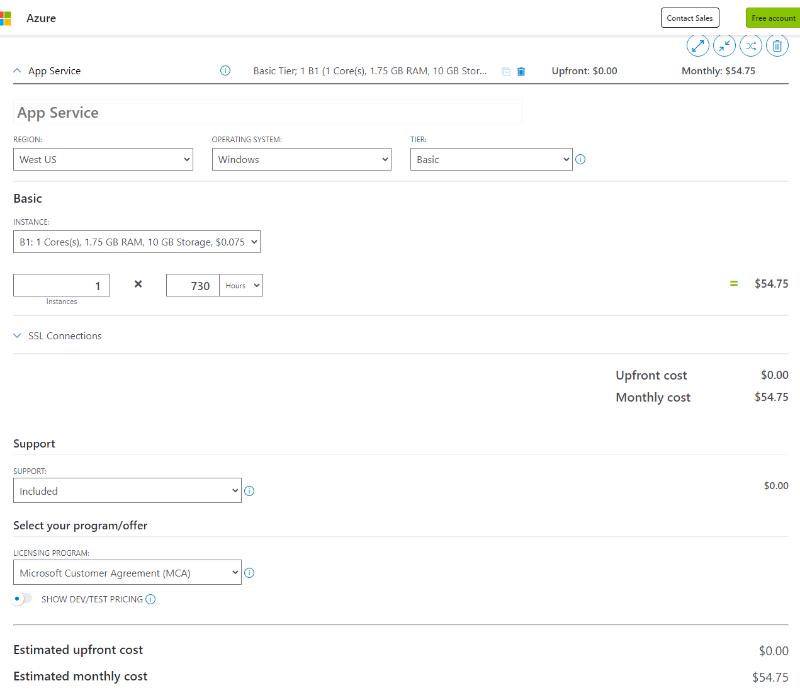Screen dimensions: 800x699
Task: Open the Support plan dropdown
Action: pos(127,491)
